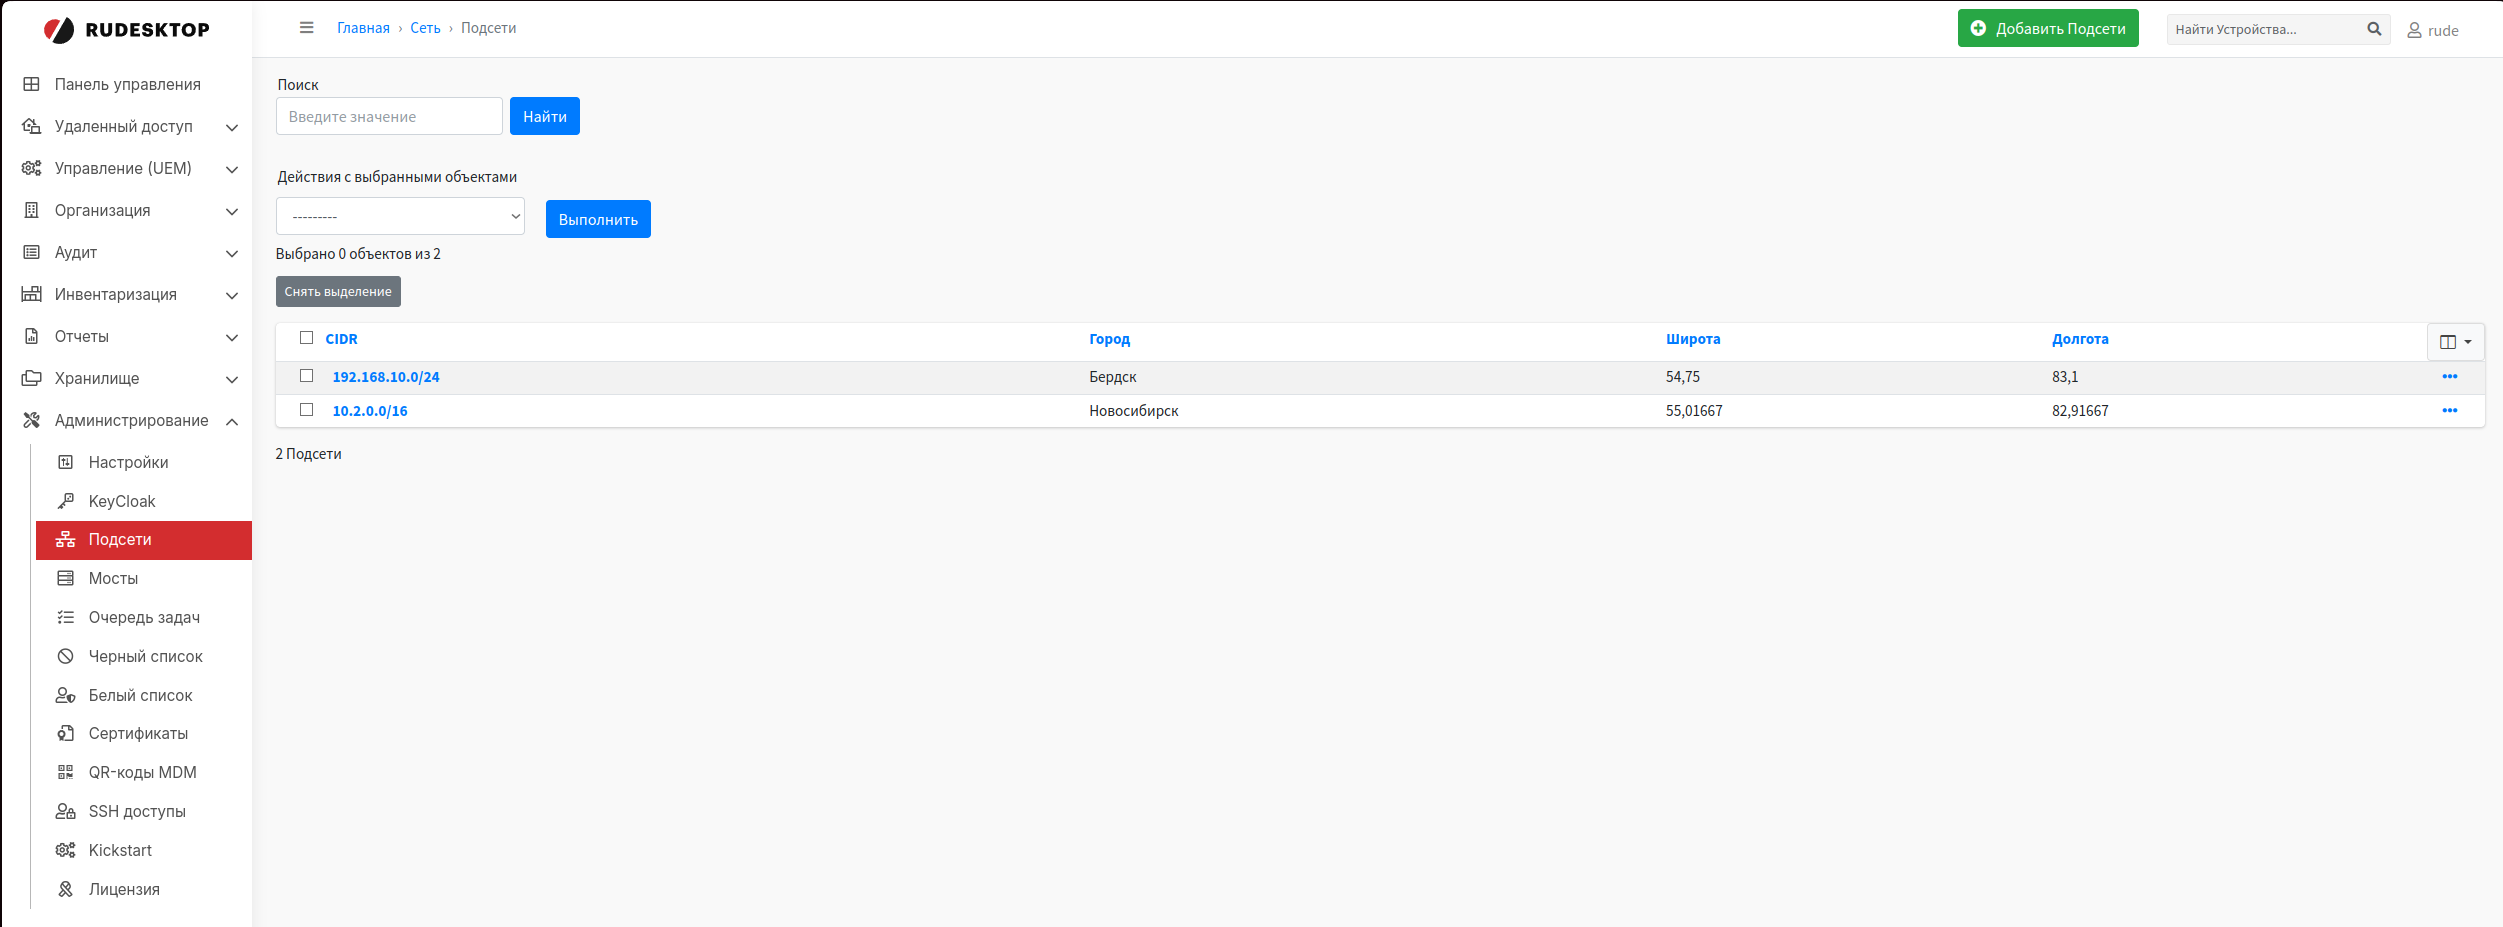Select Мосты in the sidebar menu
This screenshot has width=2503, height=927.
coord(115,578)
